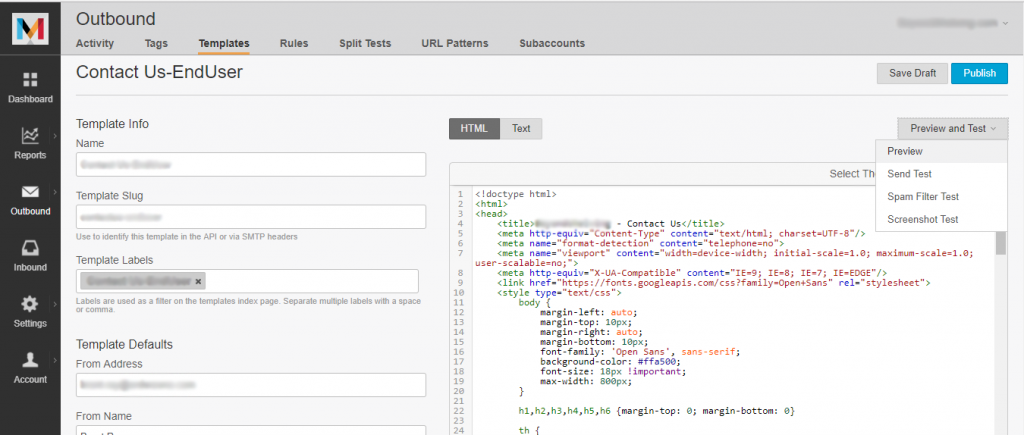
Task: Go to the Split Tests tab
Action: pos(363,44)
